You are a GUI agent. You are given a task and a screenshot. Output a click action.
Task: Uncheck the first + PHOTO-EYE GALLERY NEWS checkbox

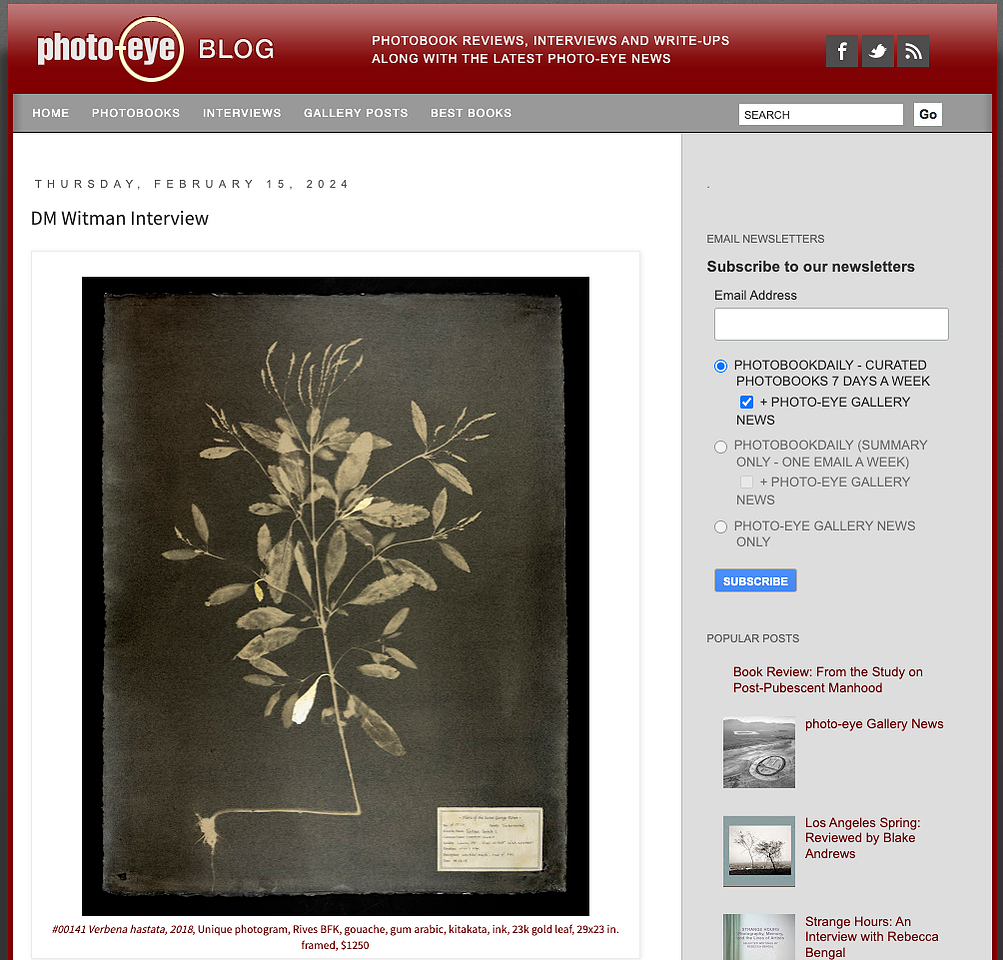[x=746, y=402]
